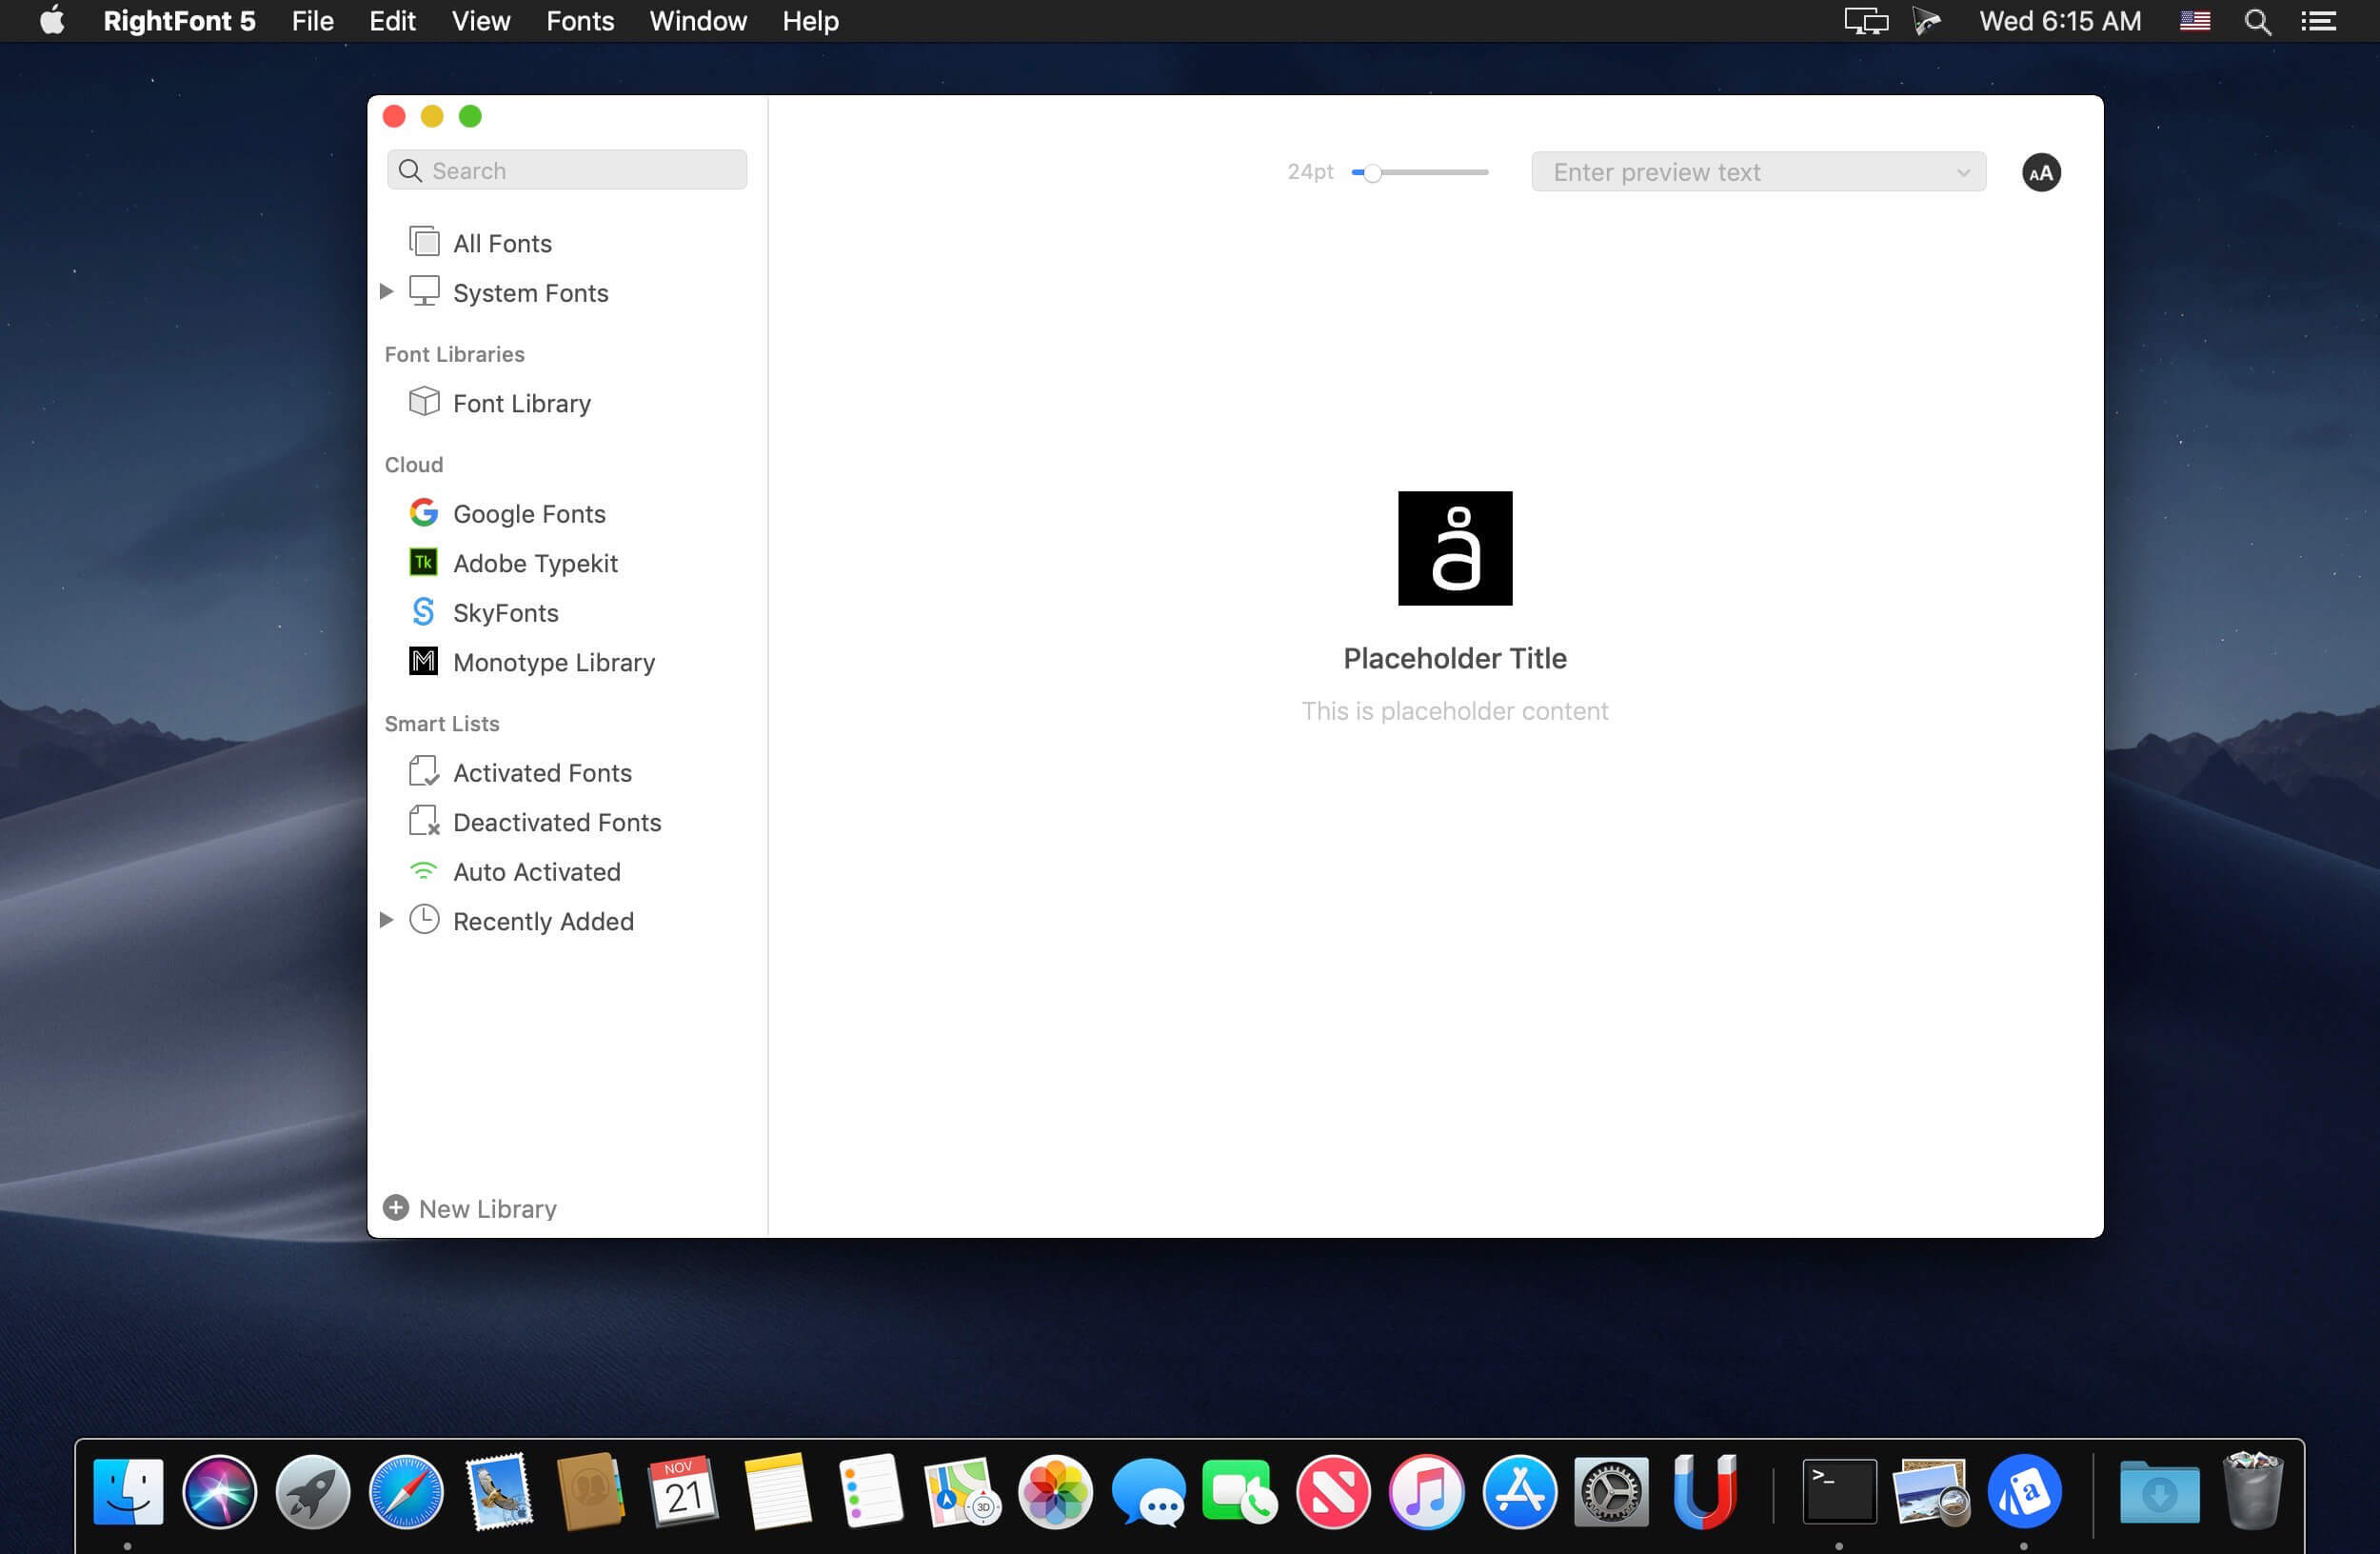Open the Fonts menu
Image resolution: width=2380 pixels, height=1554 pixels.
(x=579, y=20)
